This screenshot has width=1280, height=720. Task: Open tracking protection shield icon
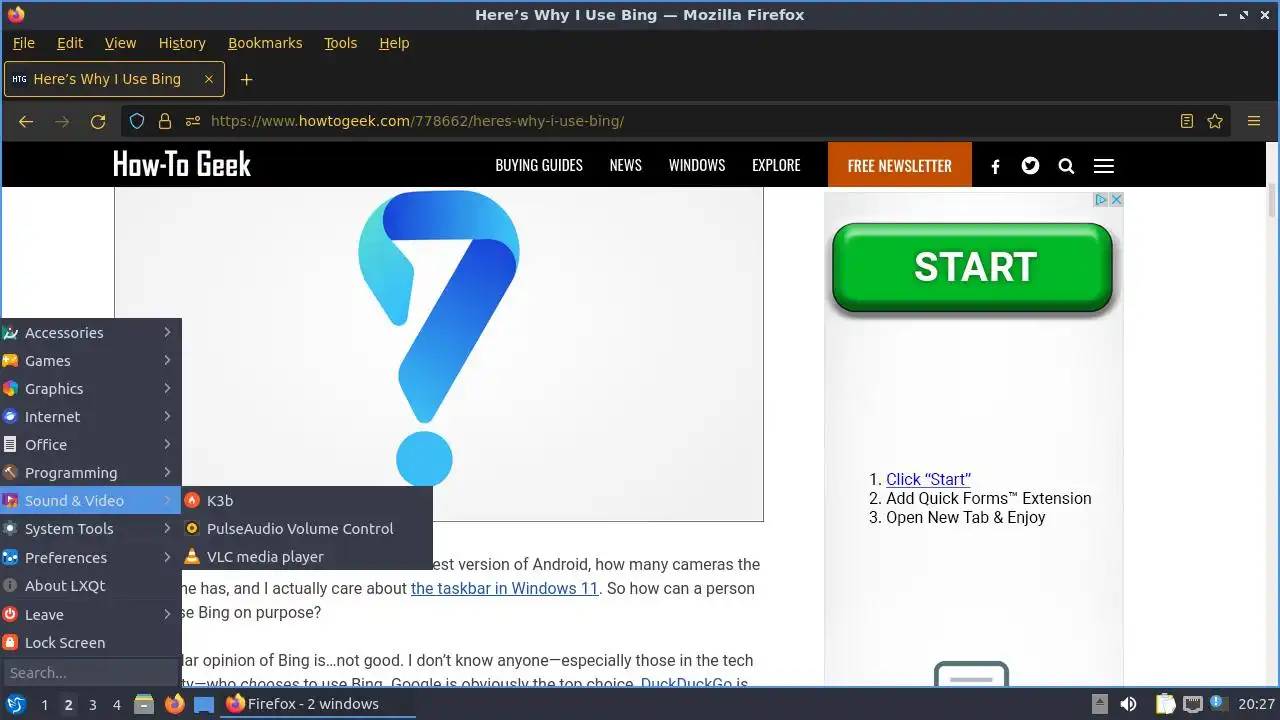(x=137, y=121)
